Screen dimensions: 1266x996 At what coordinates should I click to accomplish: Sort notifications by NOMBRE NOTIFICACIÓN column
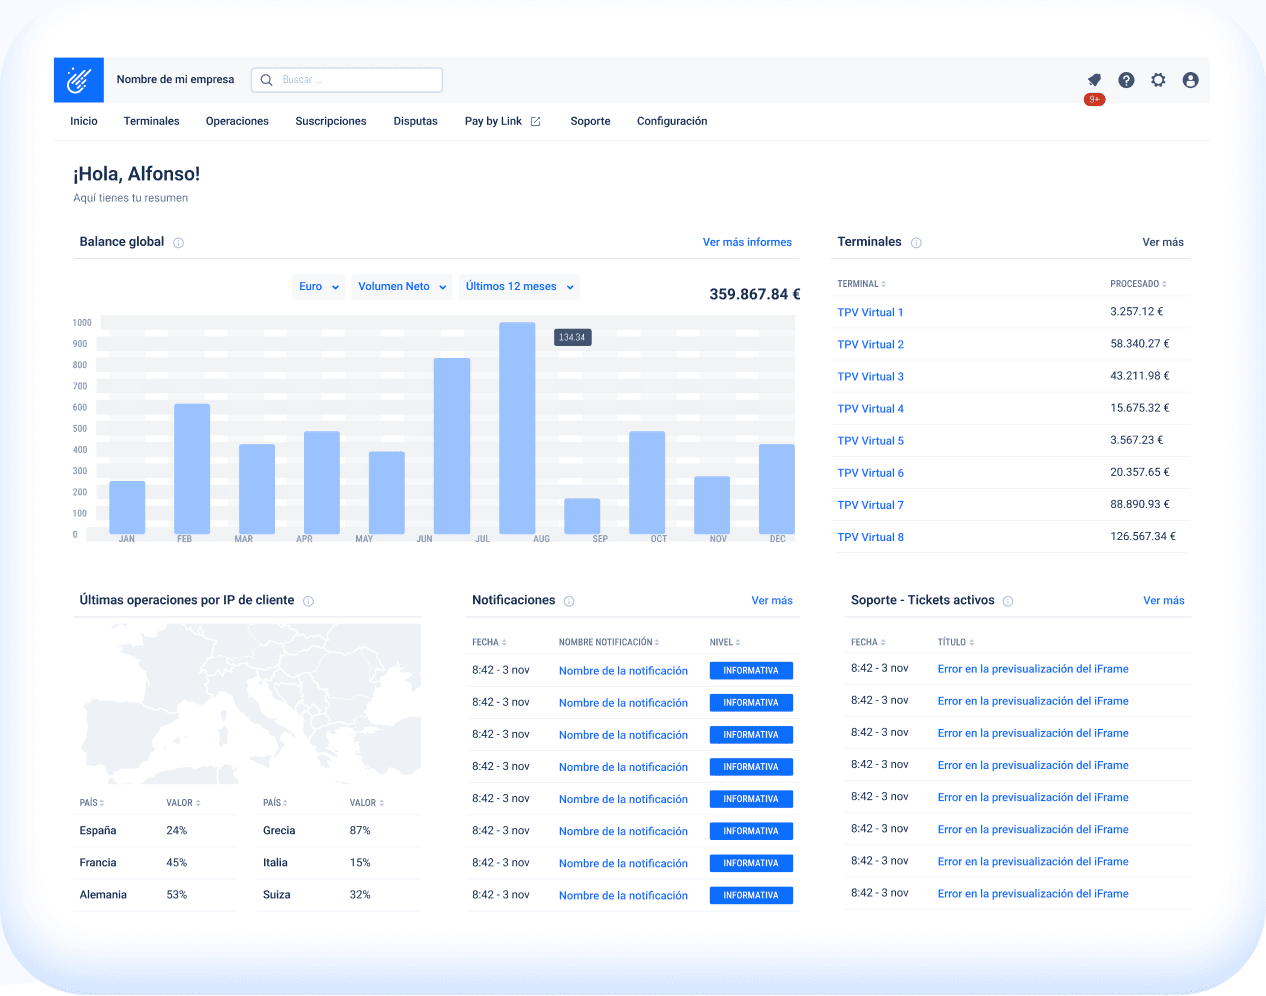pos(609,642)
